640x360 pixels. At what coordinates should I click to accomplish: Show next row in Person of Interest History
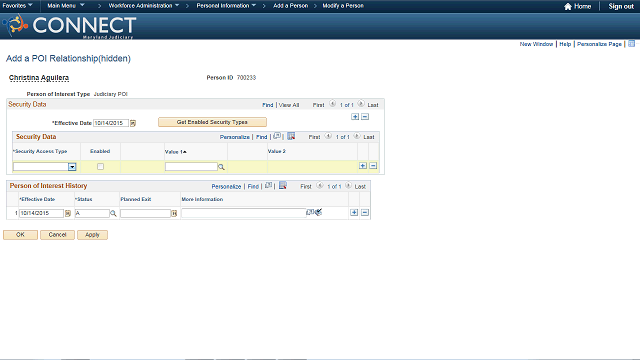[x=348, y=186]
